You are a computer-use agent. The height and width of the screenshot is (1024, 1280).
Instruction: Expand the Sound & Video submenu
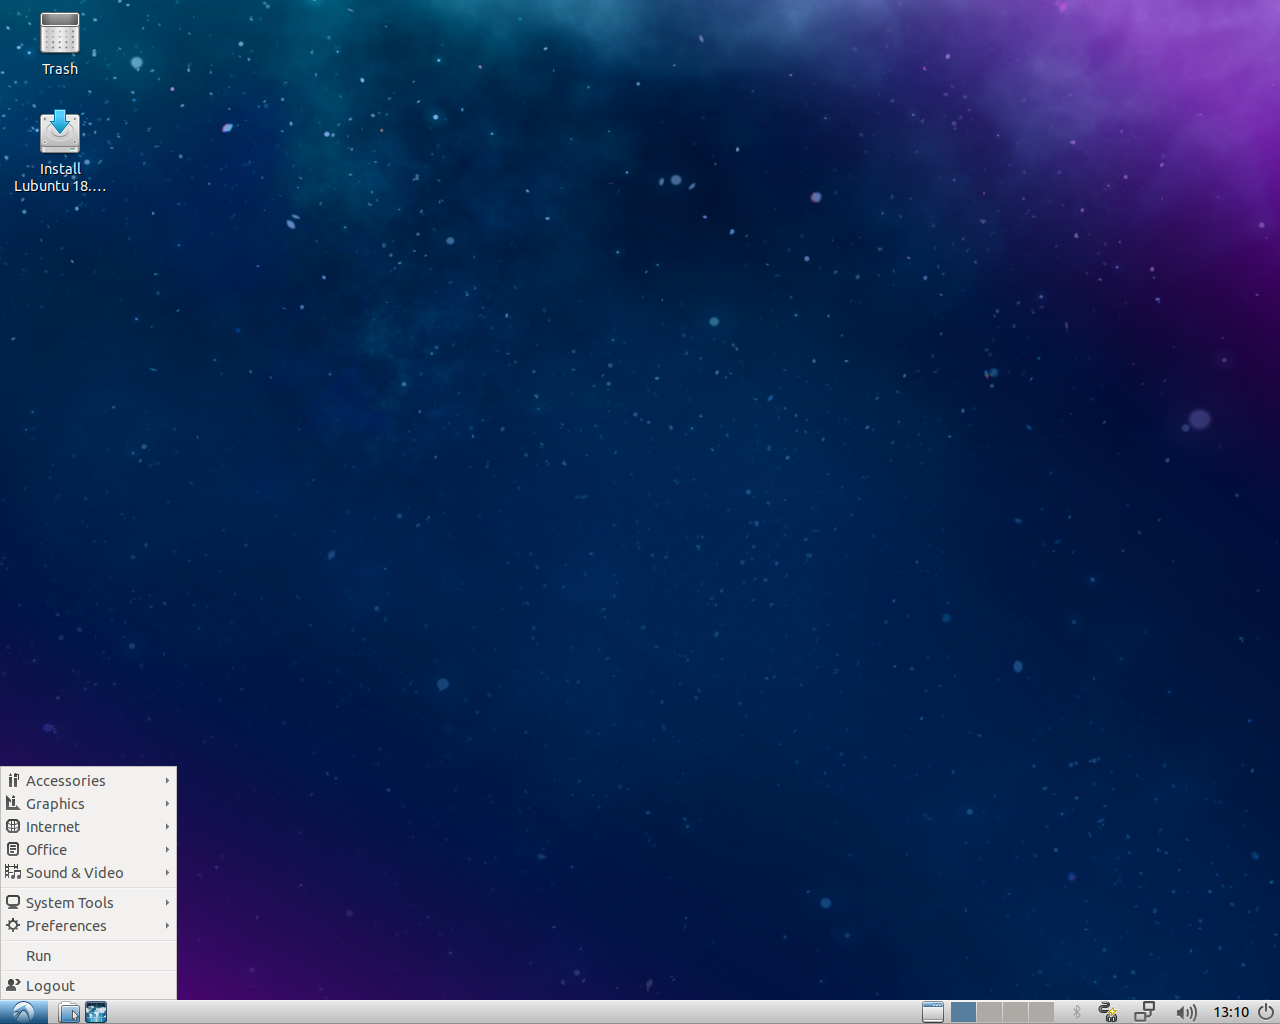pos(89,873)
